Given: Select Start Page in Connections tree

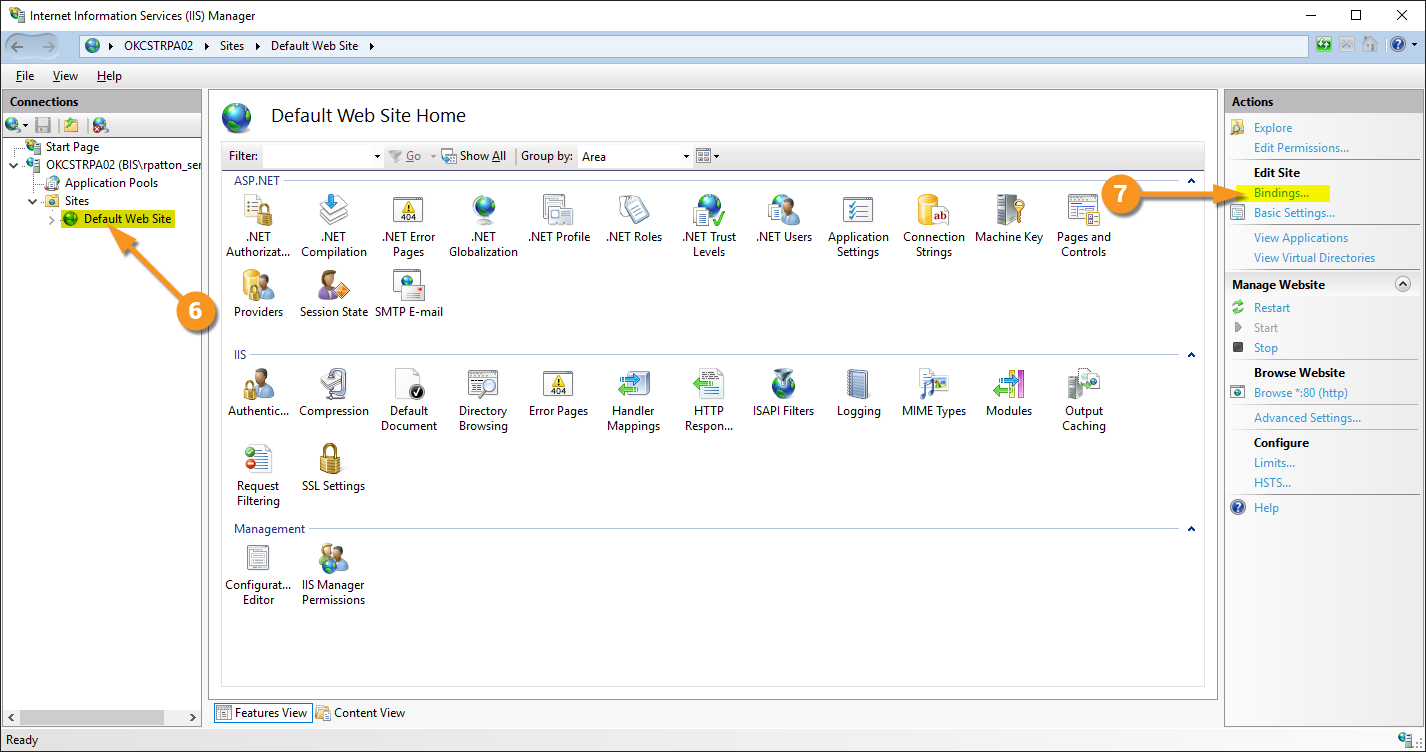Looking at the screenshot, I should tap(72, 147).
